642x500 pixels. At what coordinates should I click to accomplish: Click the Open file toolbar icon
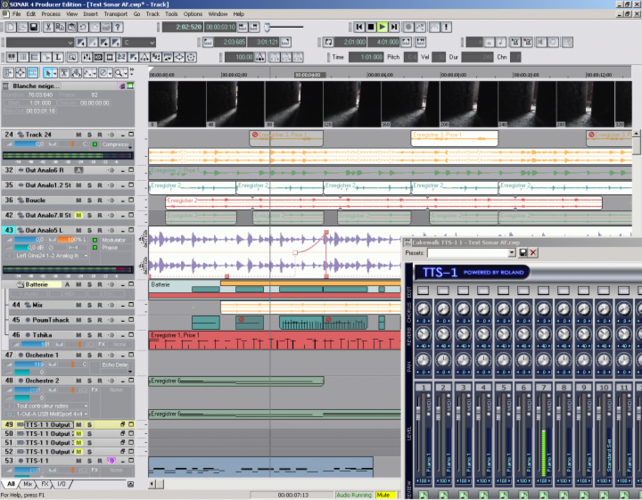[22, 27]
